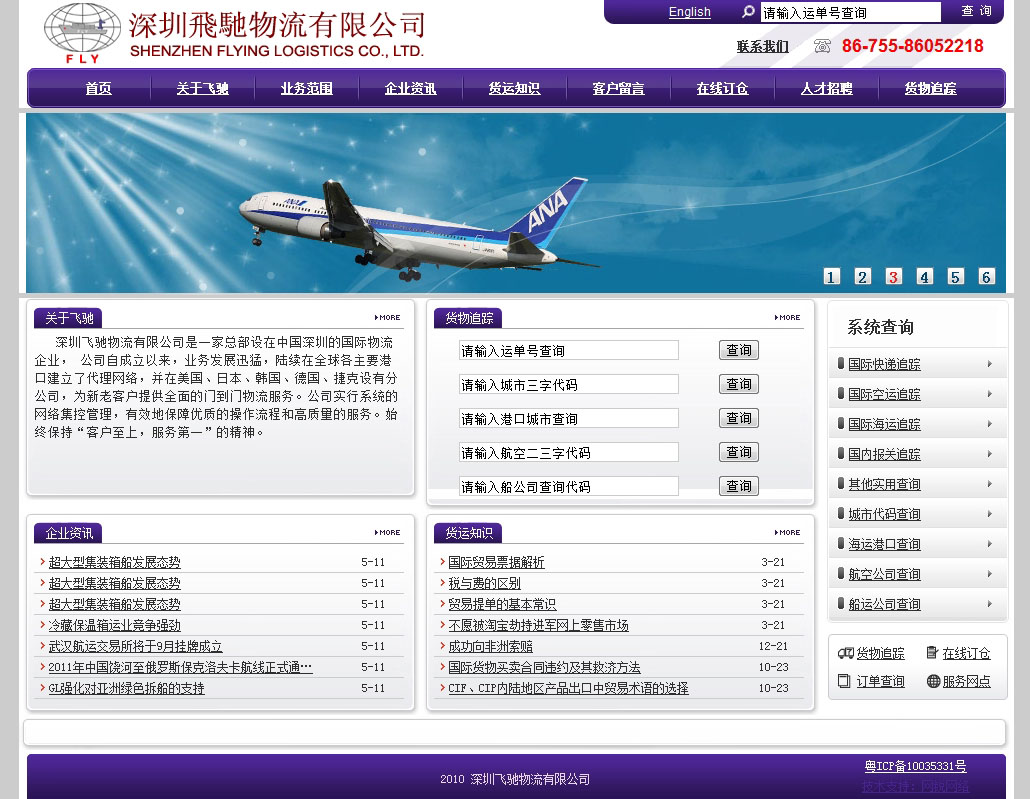Jump to banner slide 6
Screen dimensions: 1030x799
[986, 277]
